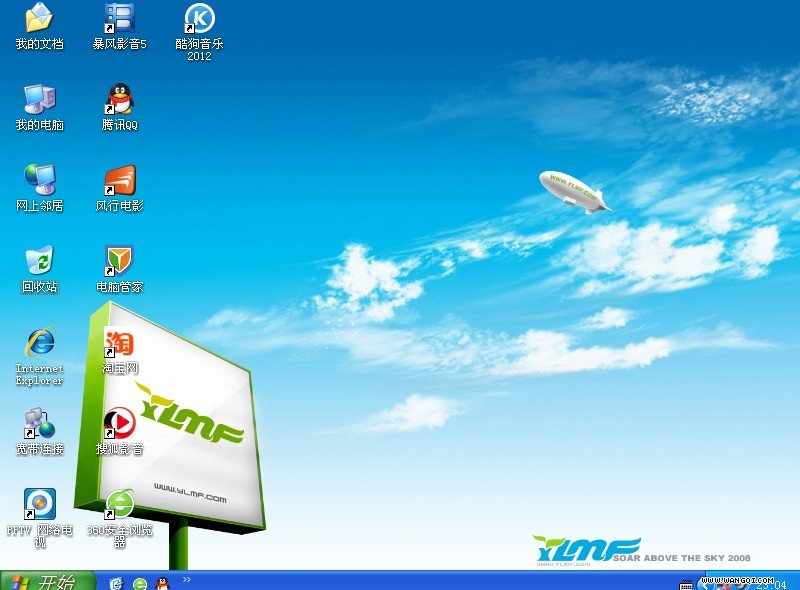Click the QQ penguin in the Quick Launch bar
The image size is (800, 590).
(163, 583)
